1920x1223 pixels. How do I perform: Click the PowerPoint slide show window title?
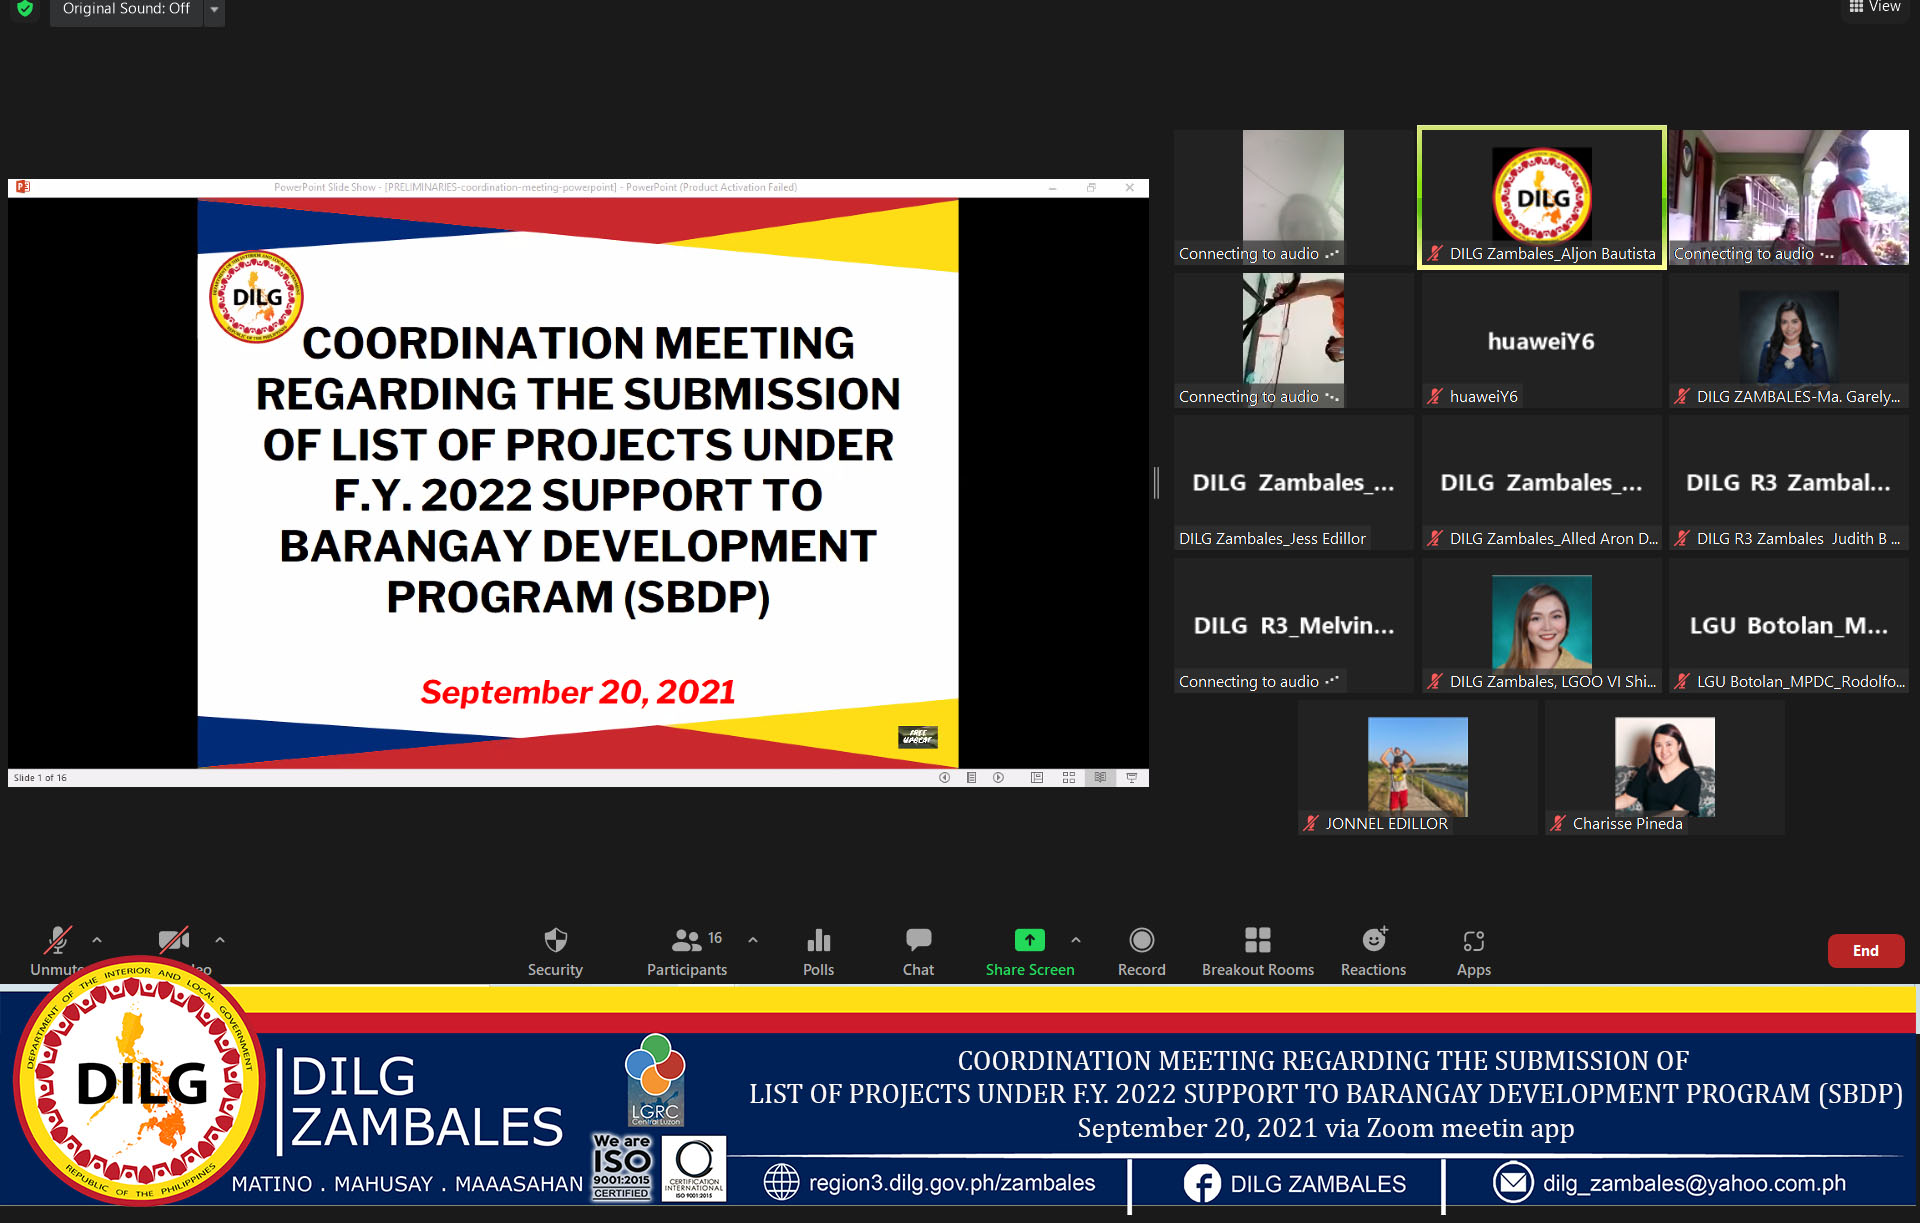[x=535, y=187]
